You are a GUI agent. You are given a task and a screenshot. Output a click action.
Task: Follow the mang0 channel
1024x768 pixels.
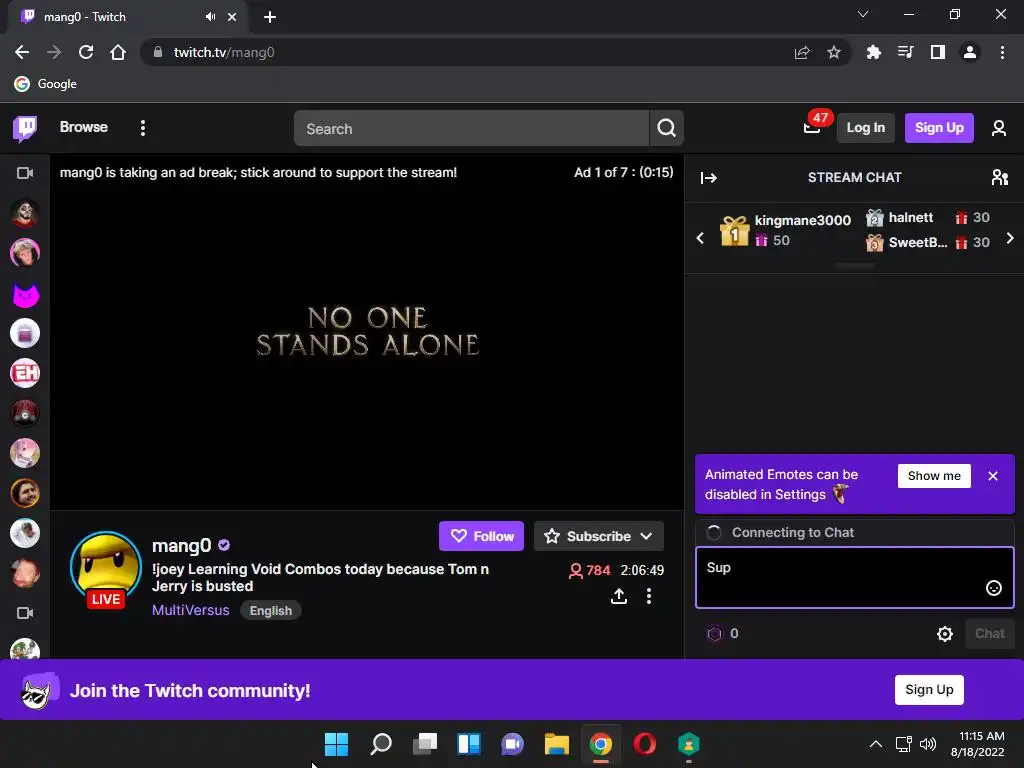click(481, 536)
